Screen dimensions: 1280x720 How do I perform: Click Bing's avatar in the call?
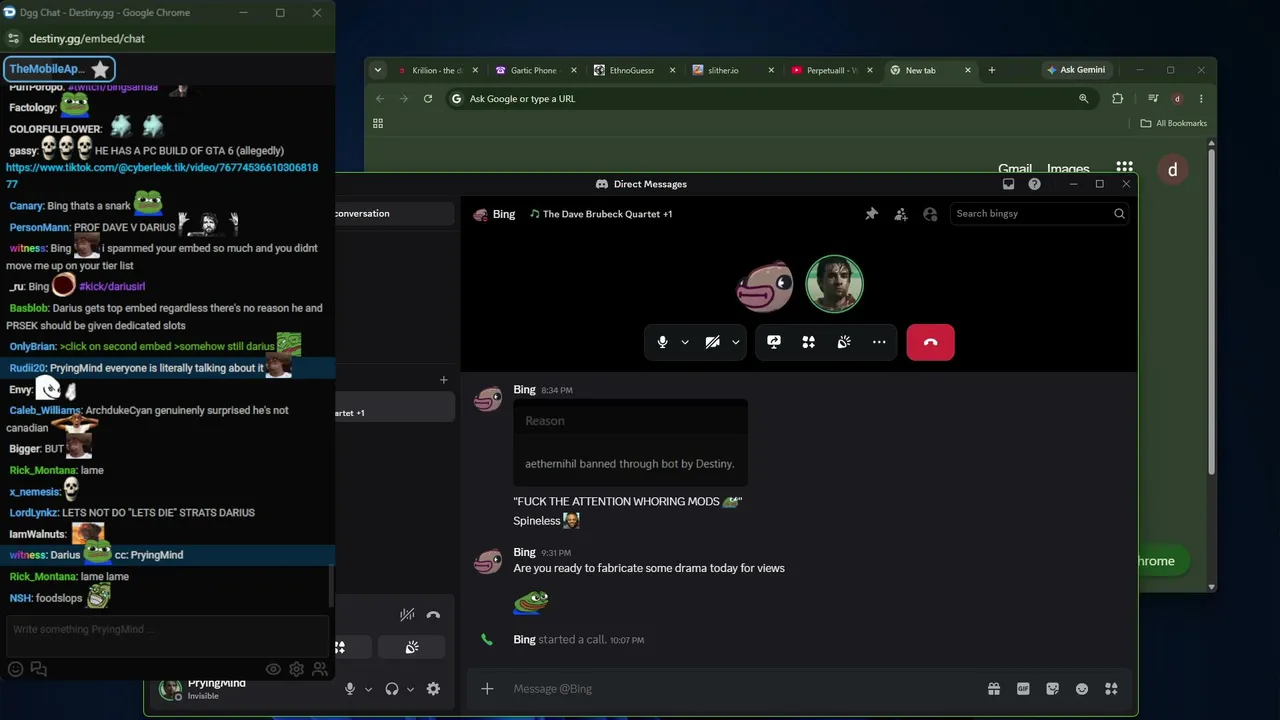tap(765, 286)
